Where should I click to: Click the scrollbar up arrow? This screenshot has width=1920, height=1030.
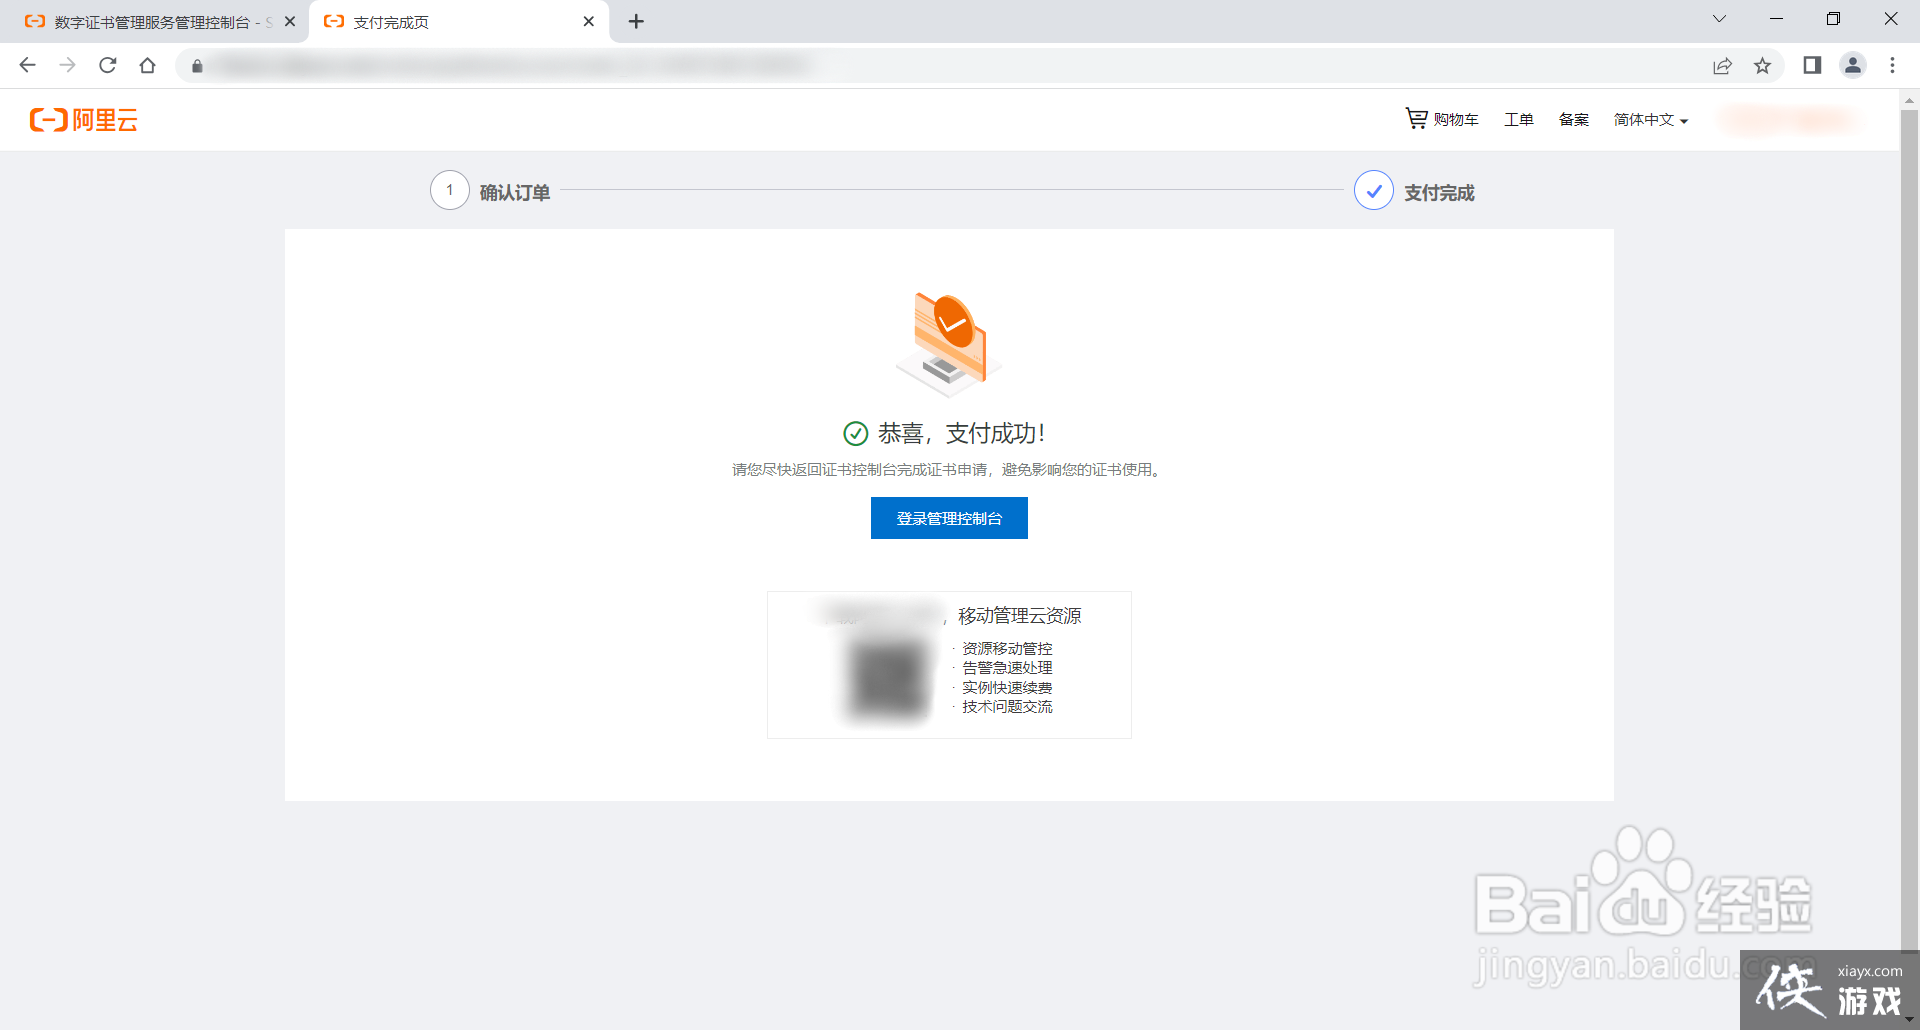1909,100
